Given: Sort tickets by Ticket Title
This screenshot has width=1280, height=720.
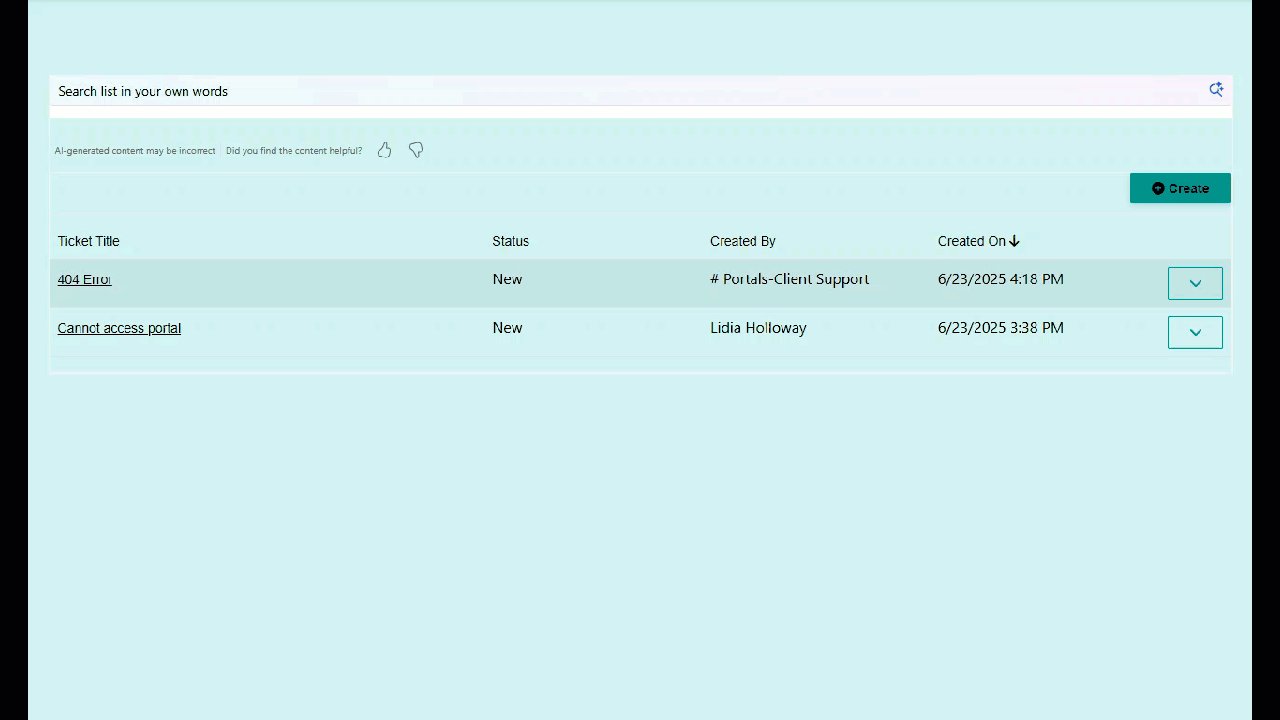Looking at the screenshot, I should (x=88, y=241).
